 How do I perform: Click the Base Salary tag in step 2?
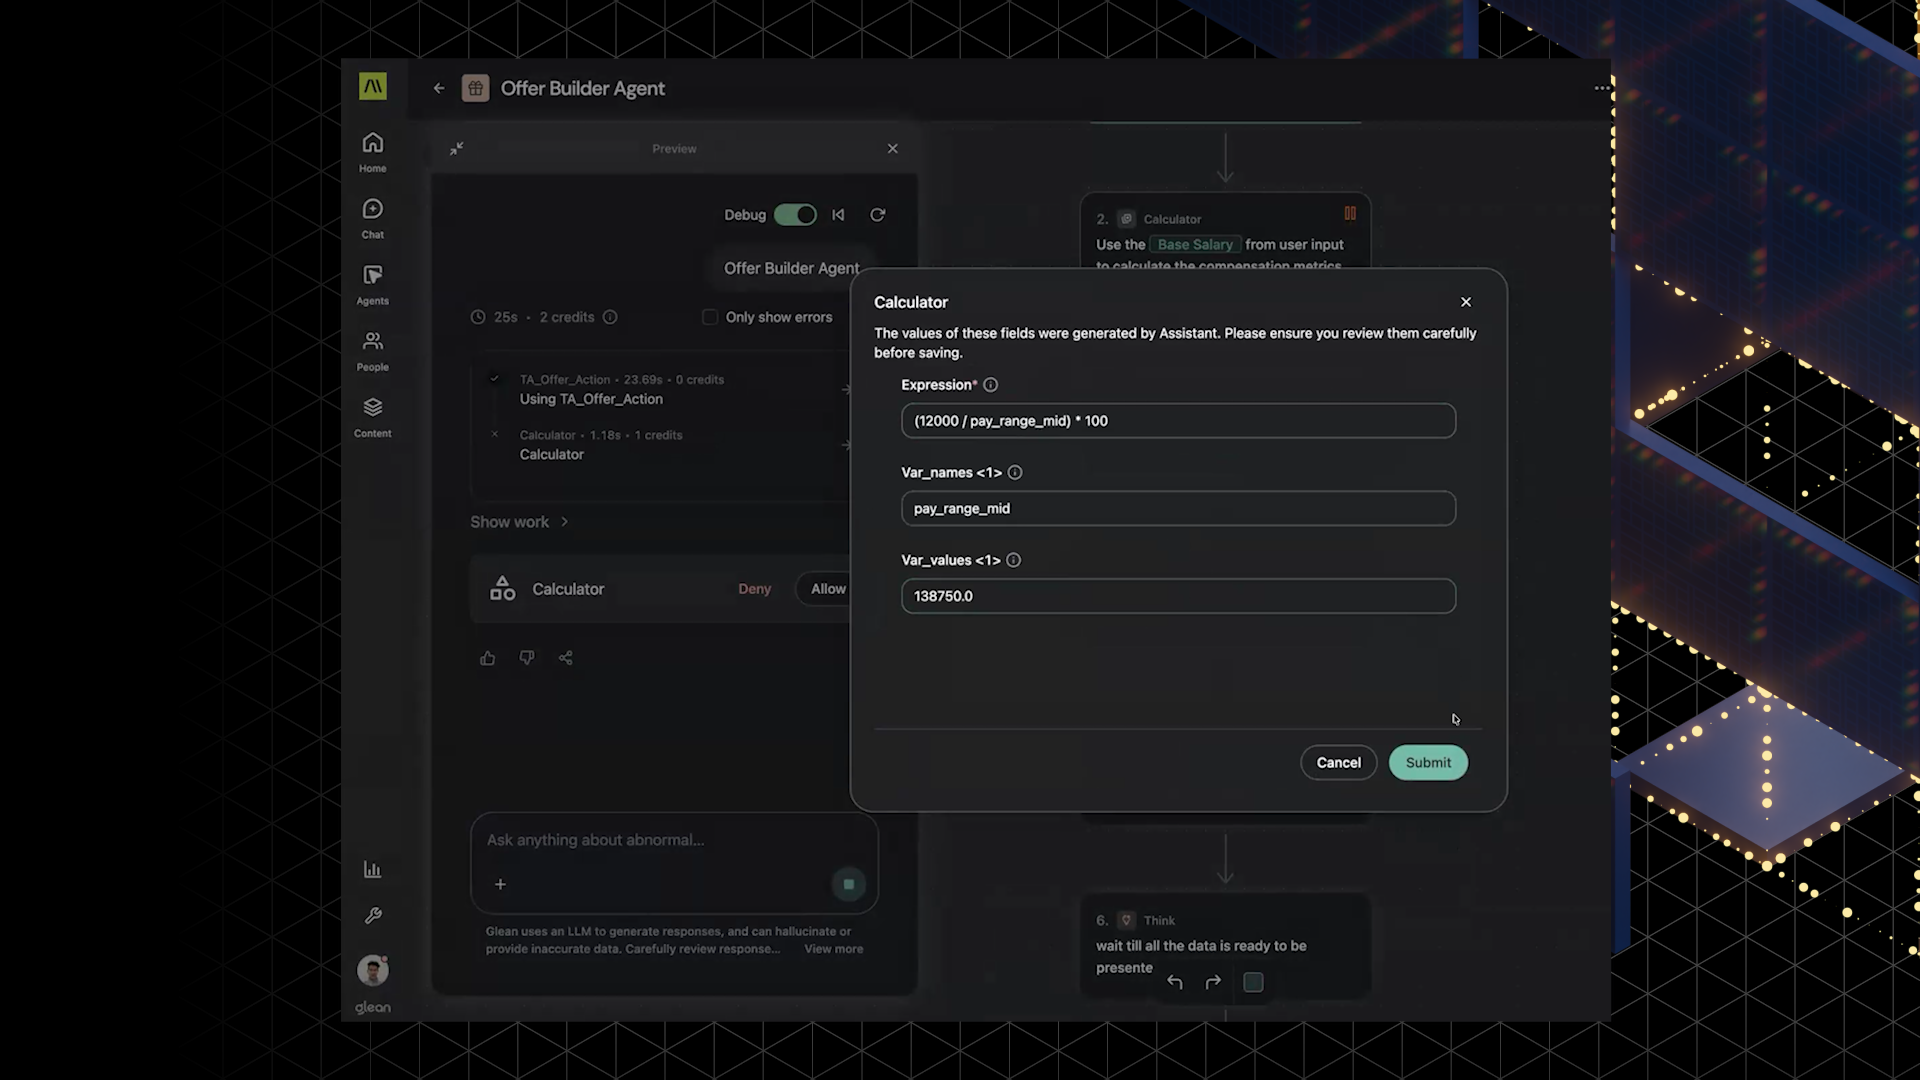[1195, 244]
